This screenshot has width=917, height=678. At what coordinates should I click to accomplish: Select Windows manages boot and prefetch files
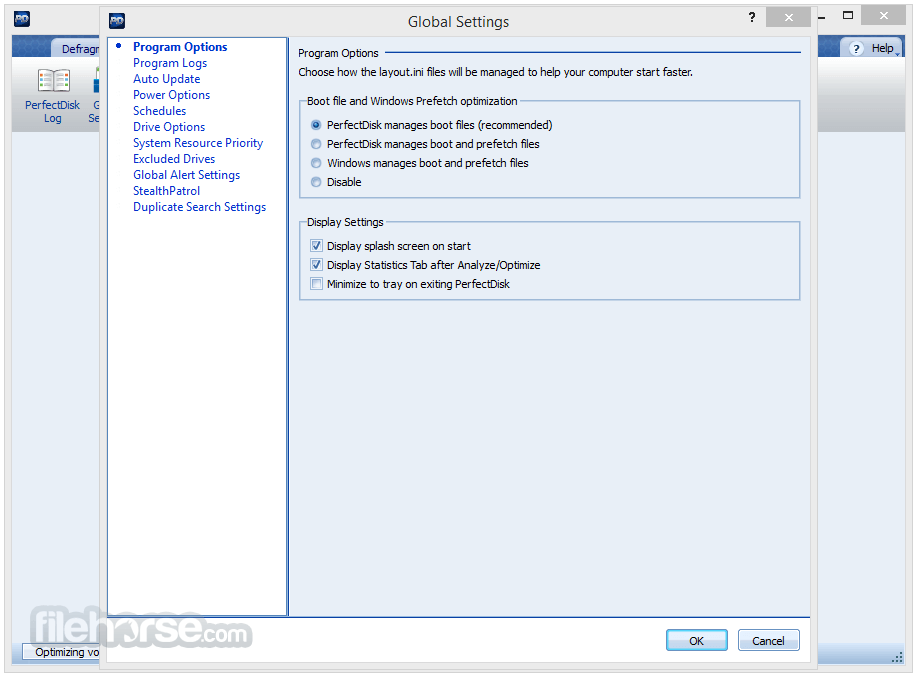coord(420,163)
